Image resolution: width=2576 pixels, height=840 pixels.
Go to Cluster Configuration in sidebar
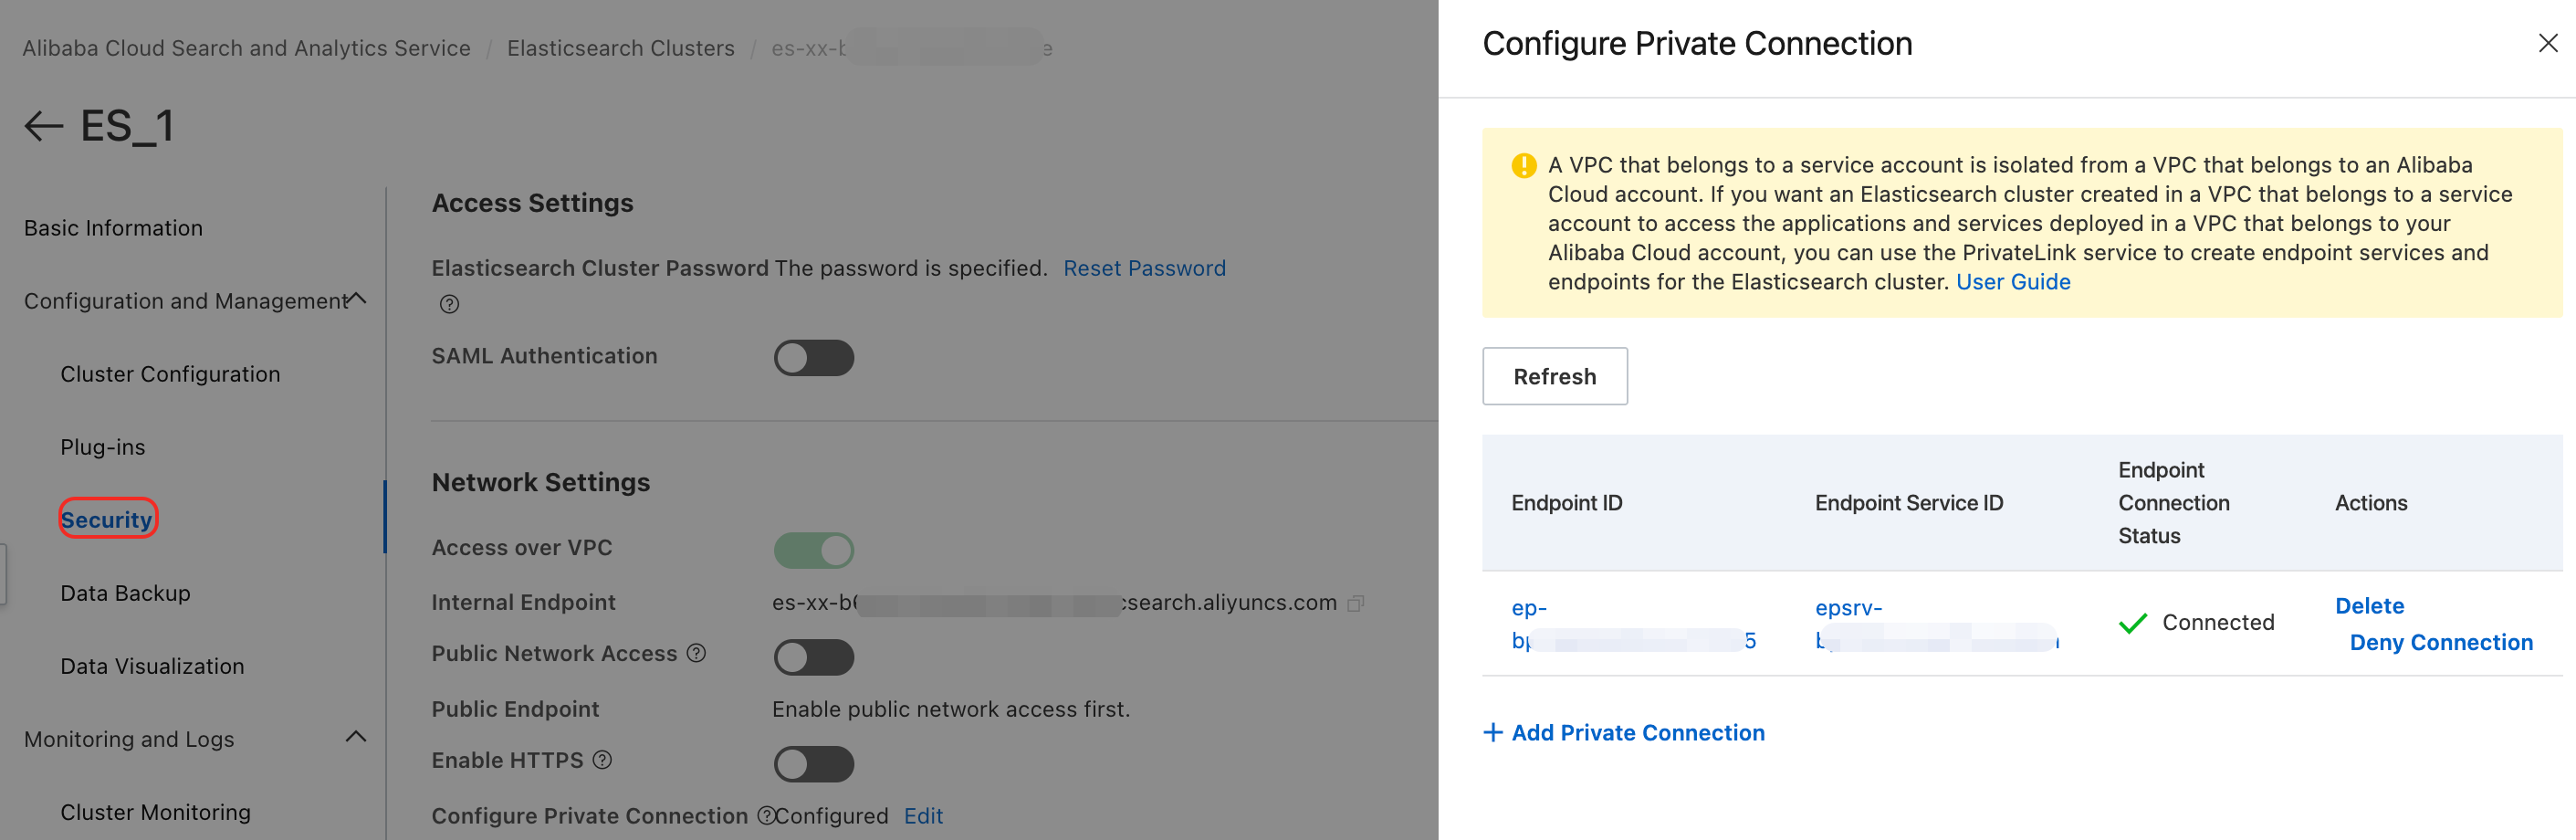170,374
